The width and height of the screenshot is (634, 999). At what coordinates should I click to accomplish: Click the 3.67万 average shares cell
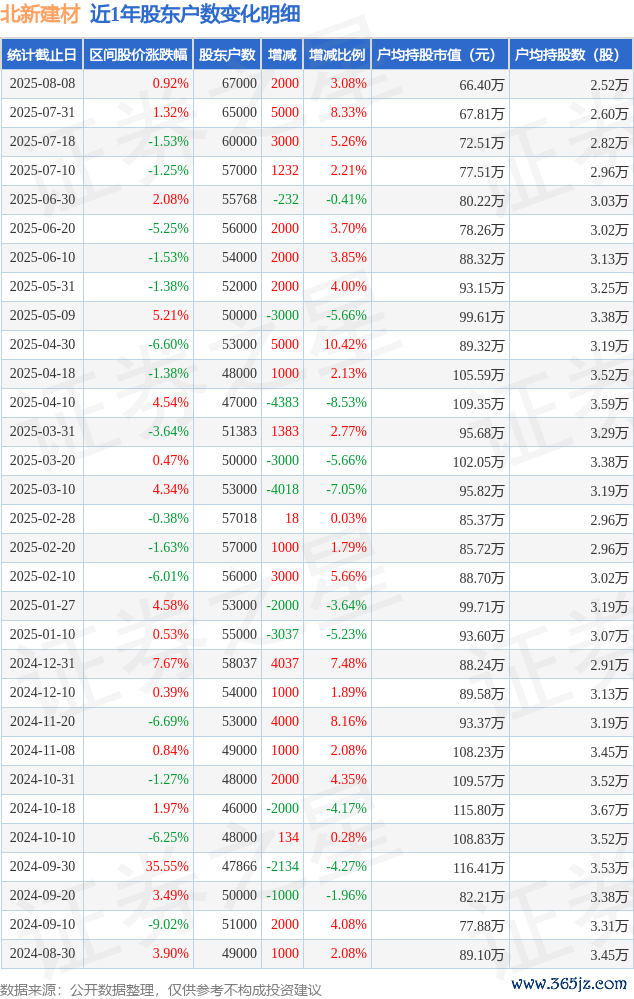(609, 810)
